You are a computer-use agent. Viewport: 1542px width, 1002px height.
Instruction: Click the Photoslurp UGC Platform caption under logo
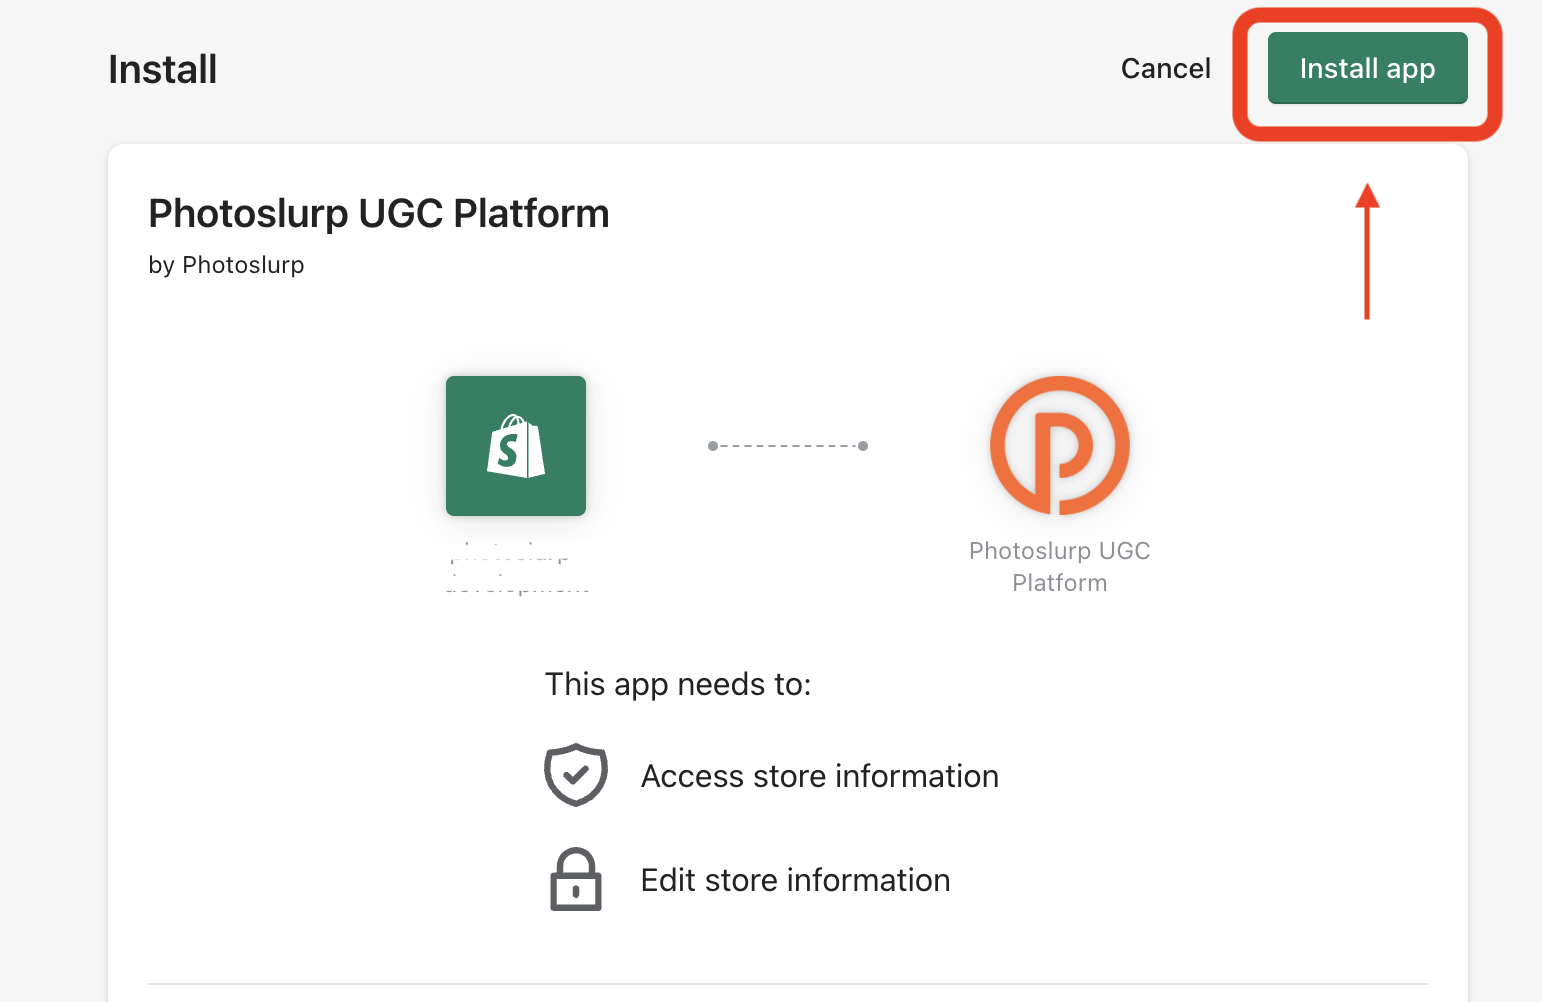click(x=1060, y=567)
